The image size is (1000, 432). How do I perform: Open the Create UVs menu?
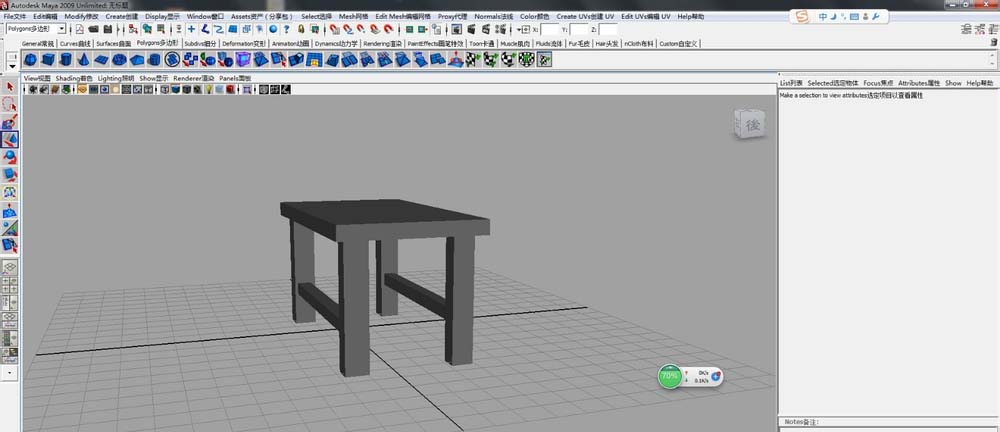click(x=585, y=16)
